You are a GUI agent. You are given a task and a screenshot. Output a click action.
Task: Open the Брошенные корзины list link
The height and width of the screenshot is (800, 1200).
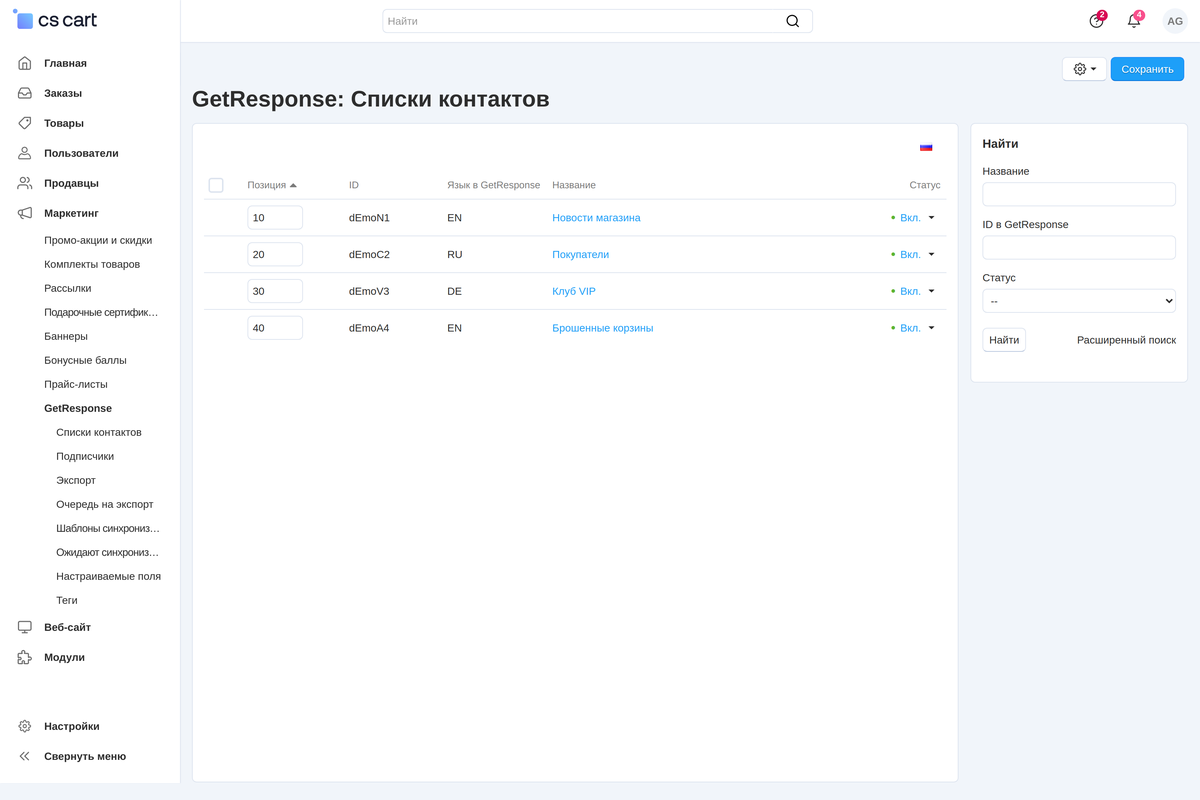tap(603, 328)
